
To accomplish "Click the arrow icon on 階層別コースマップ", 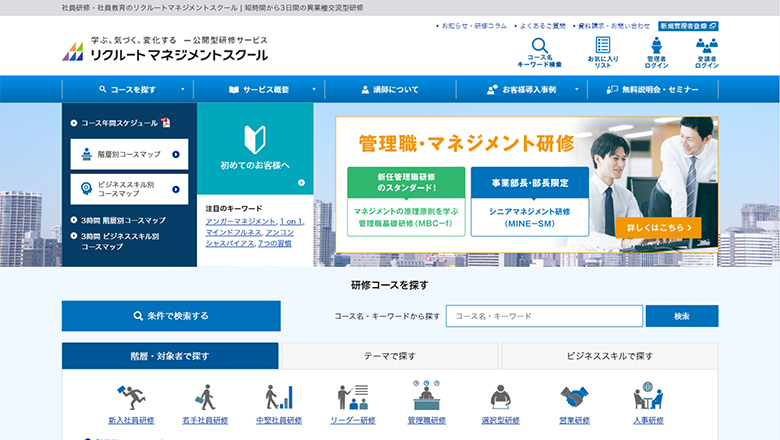I will 176,155.
